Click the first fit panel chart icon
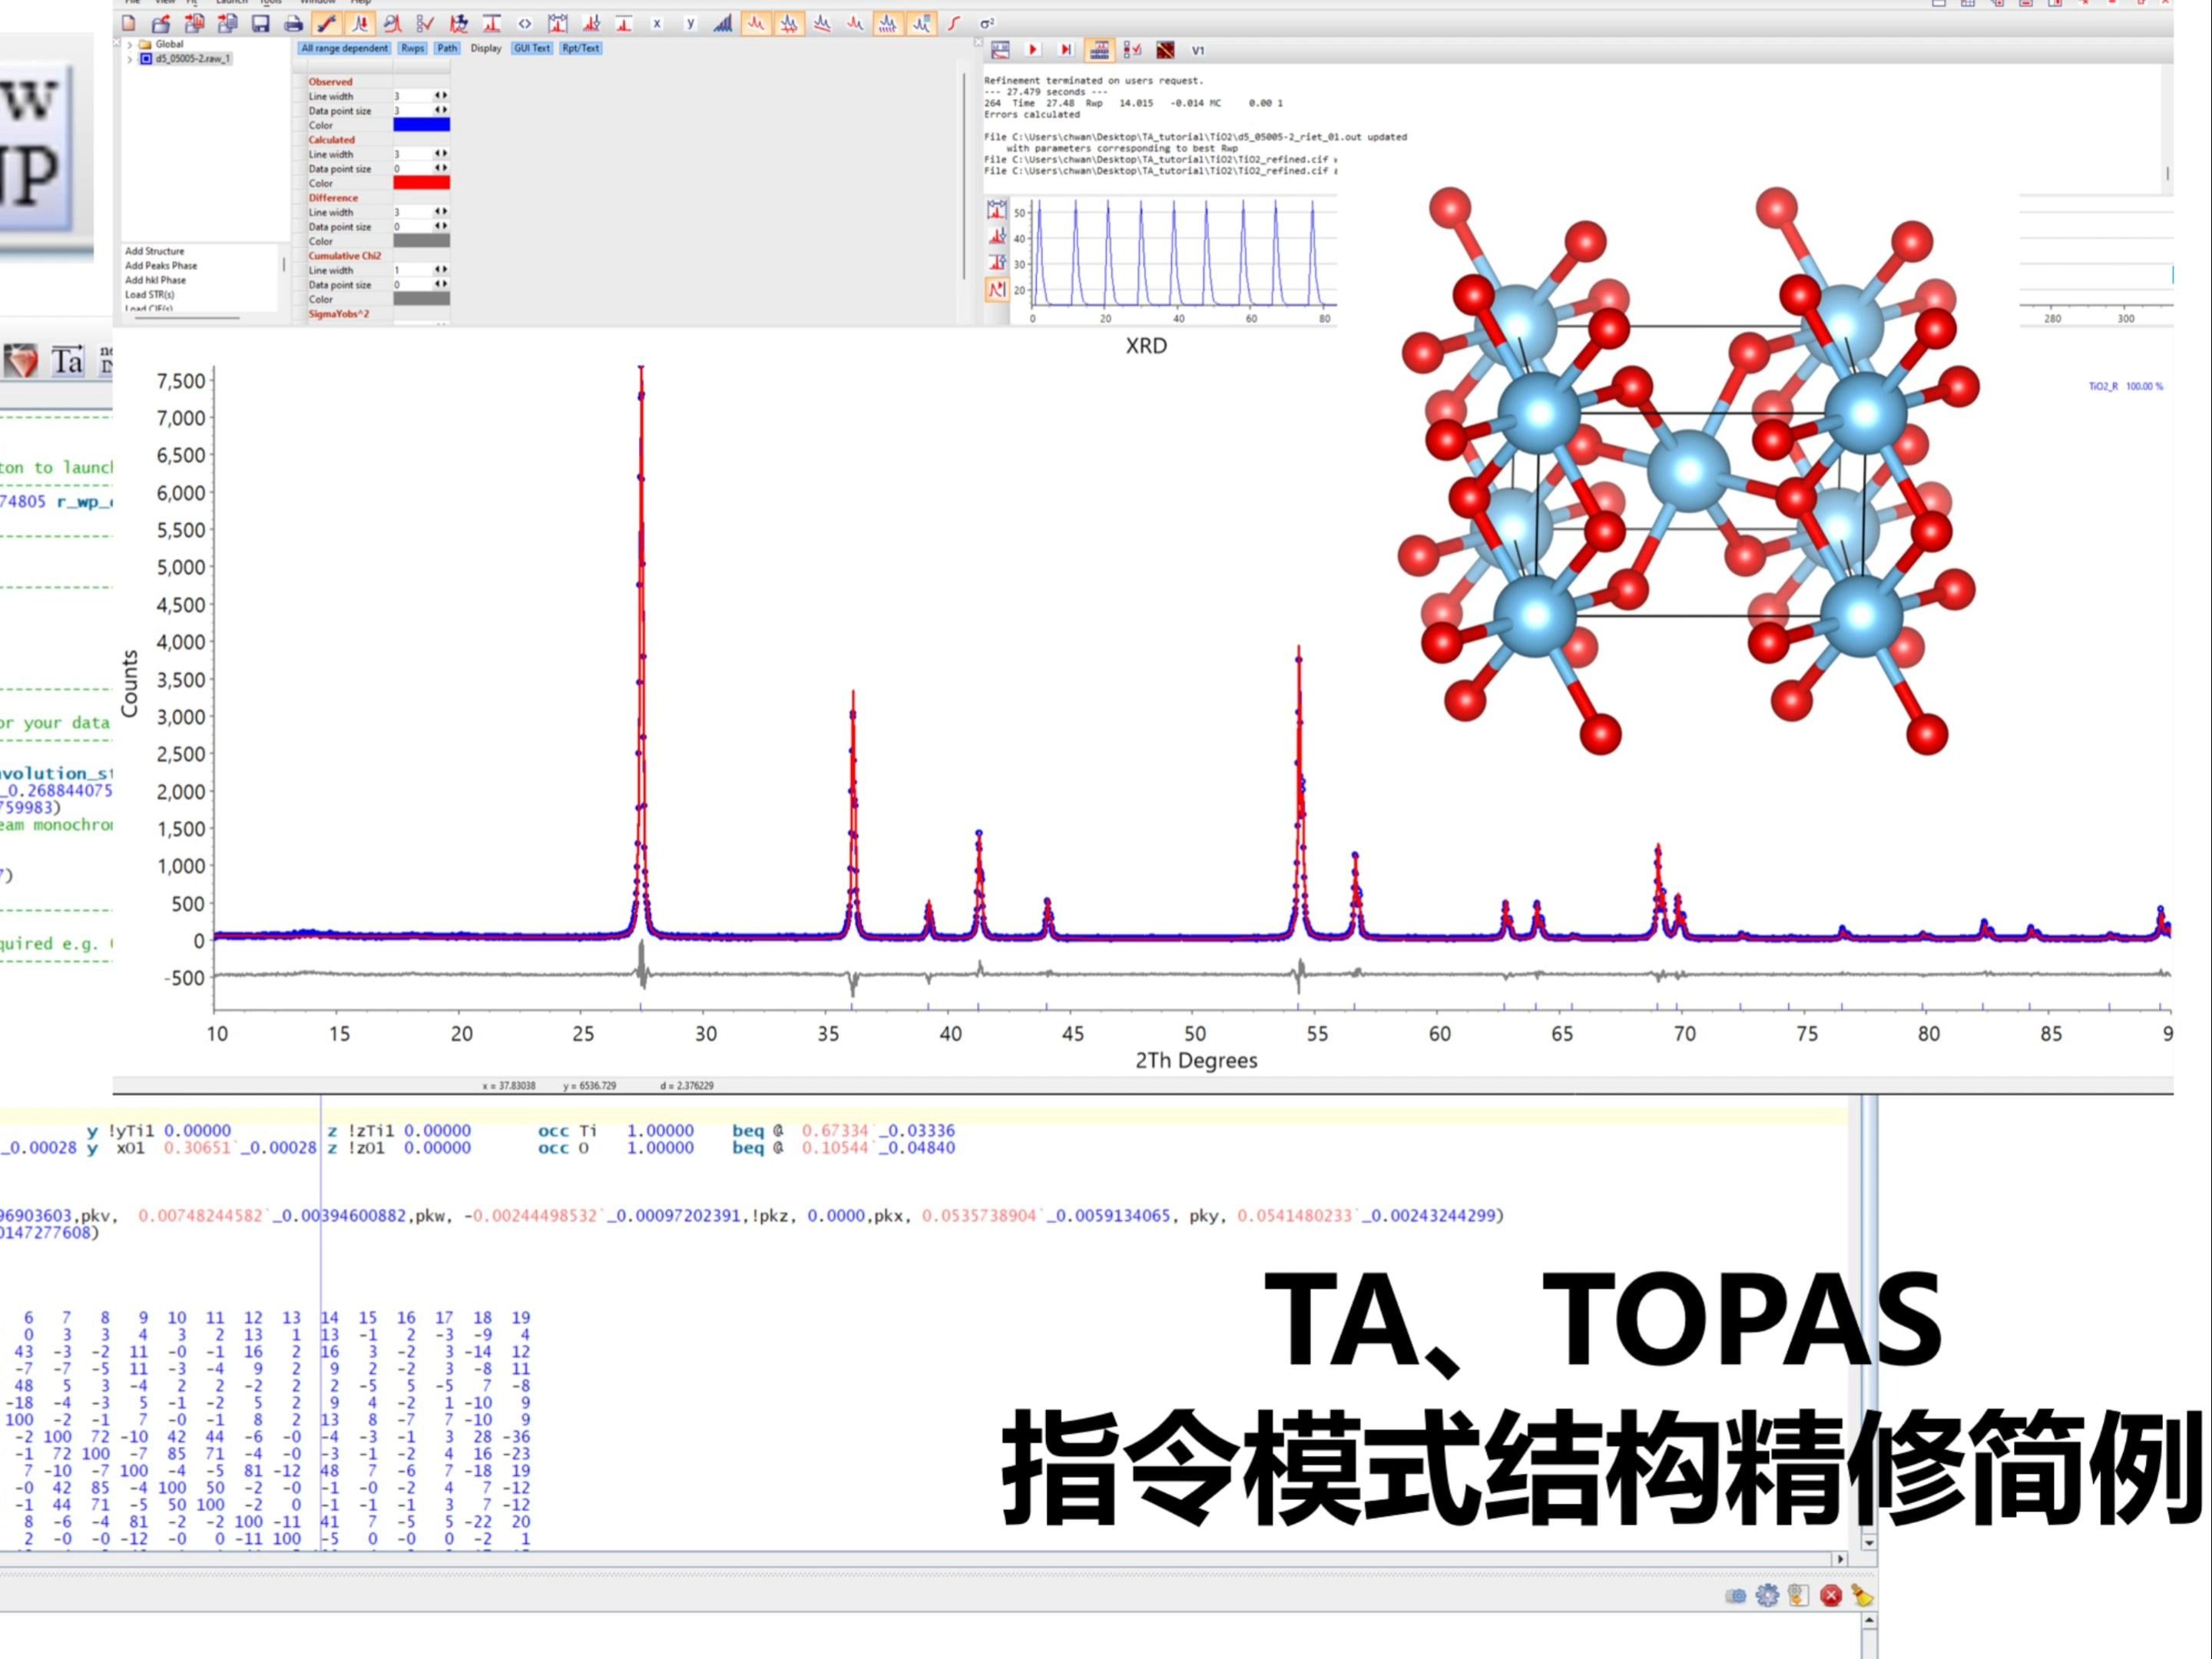The width and height of the screenshot is (2212, 1659). [x=1000, y=49]
